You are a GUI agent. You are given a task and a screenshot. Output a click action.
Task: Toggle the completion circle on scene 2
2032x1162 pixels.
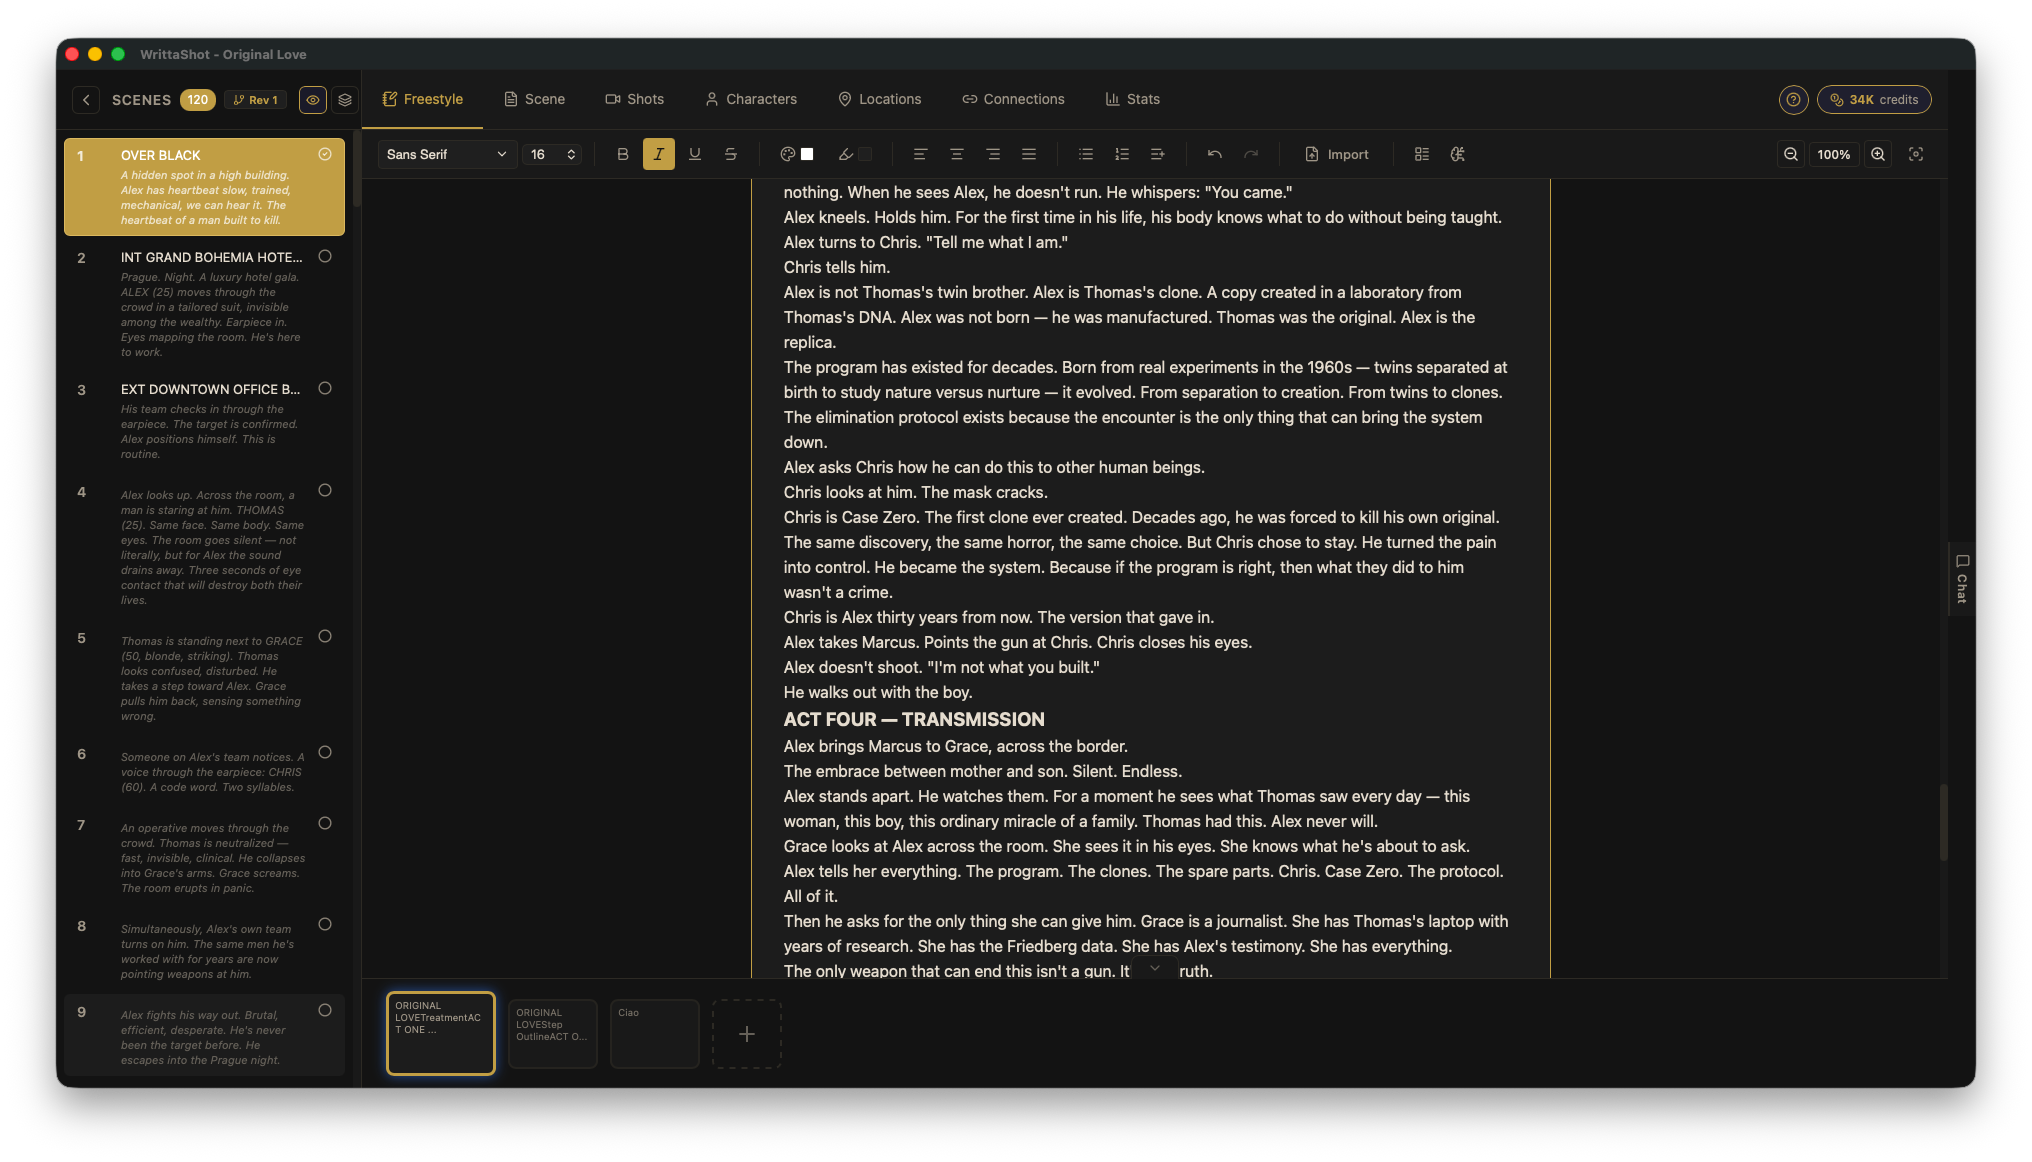pyautogui.click(x=324, y=257)
